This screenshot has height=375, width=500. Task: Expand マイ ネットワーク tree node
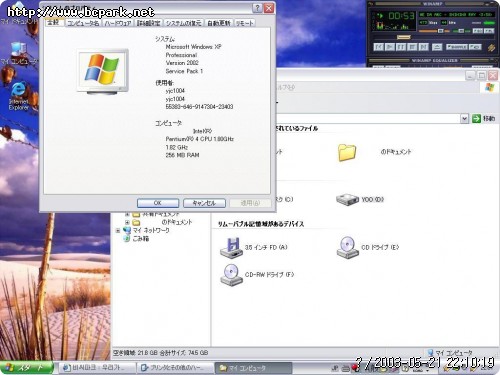pos(118,230)
